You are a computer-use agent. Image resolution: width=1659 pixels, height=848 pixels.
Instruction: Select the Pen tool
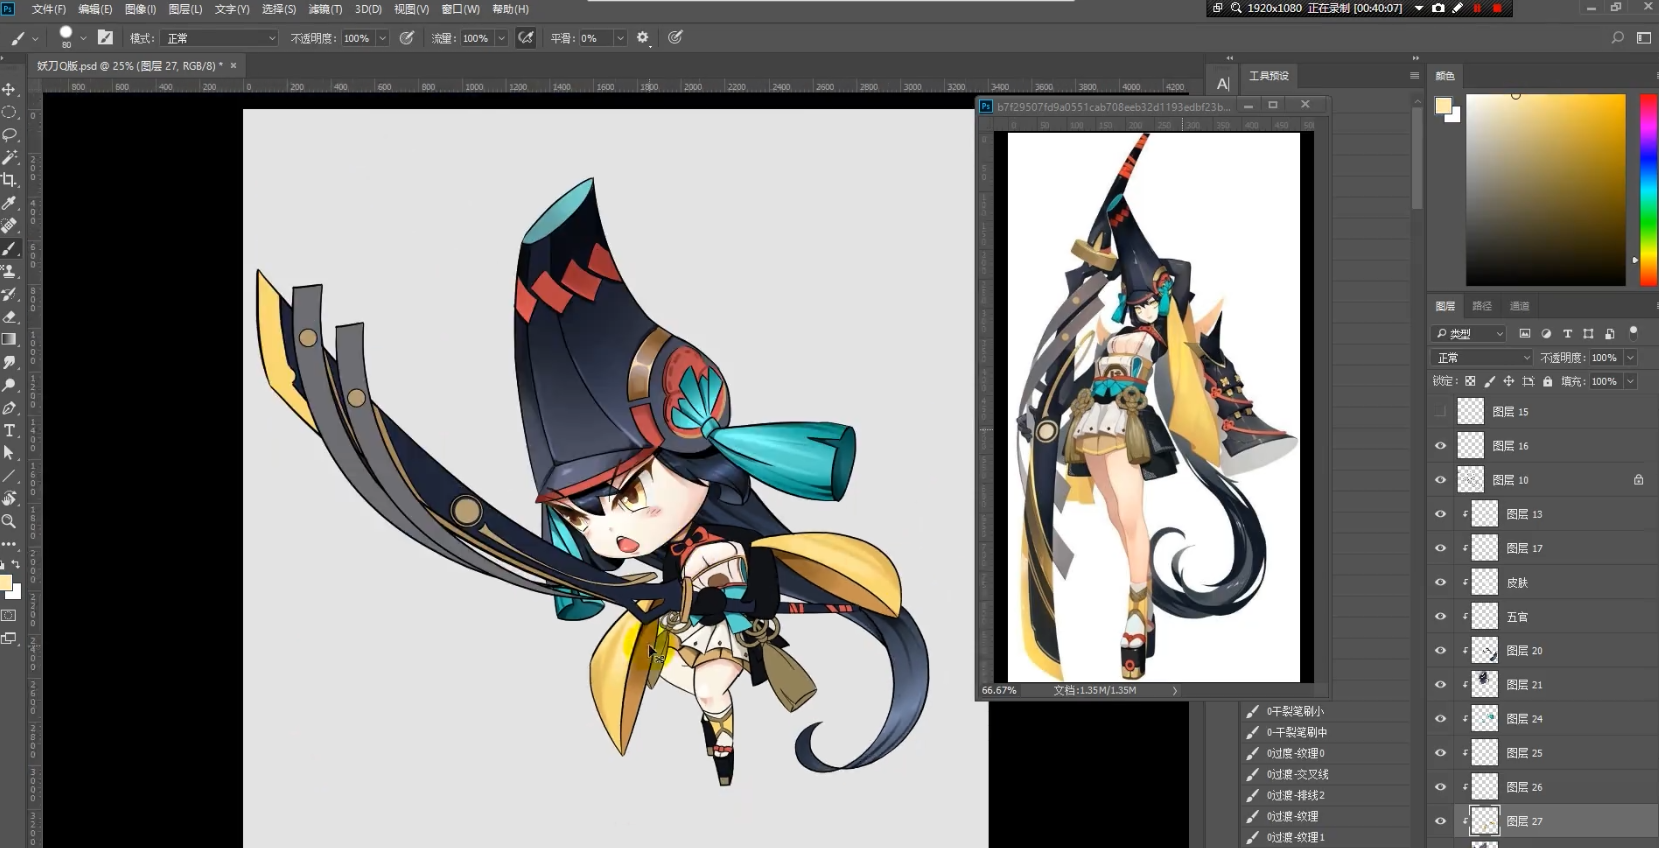pyautogui.click(x=9, y=408)
